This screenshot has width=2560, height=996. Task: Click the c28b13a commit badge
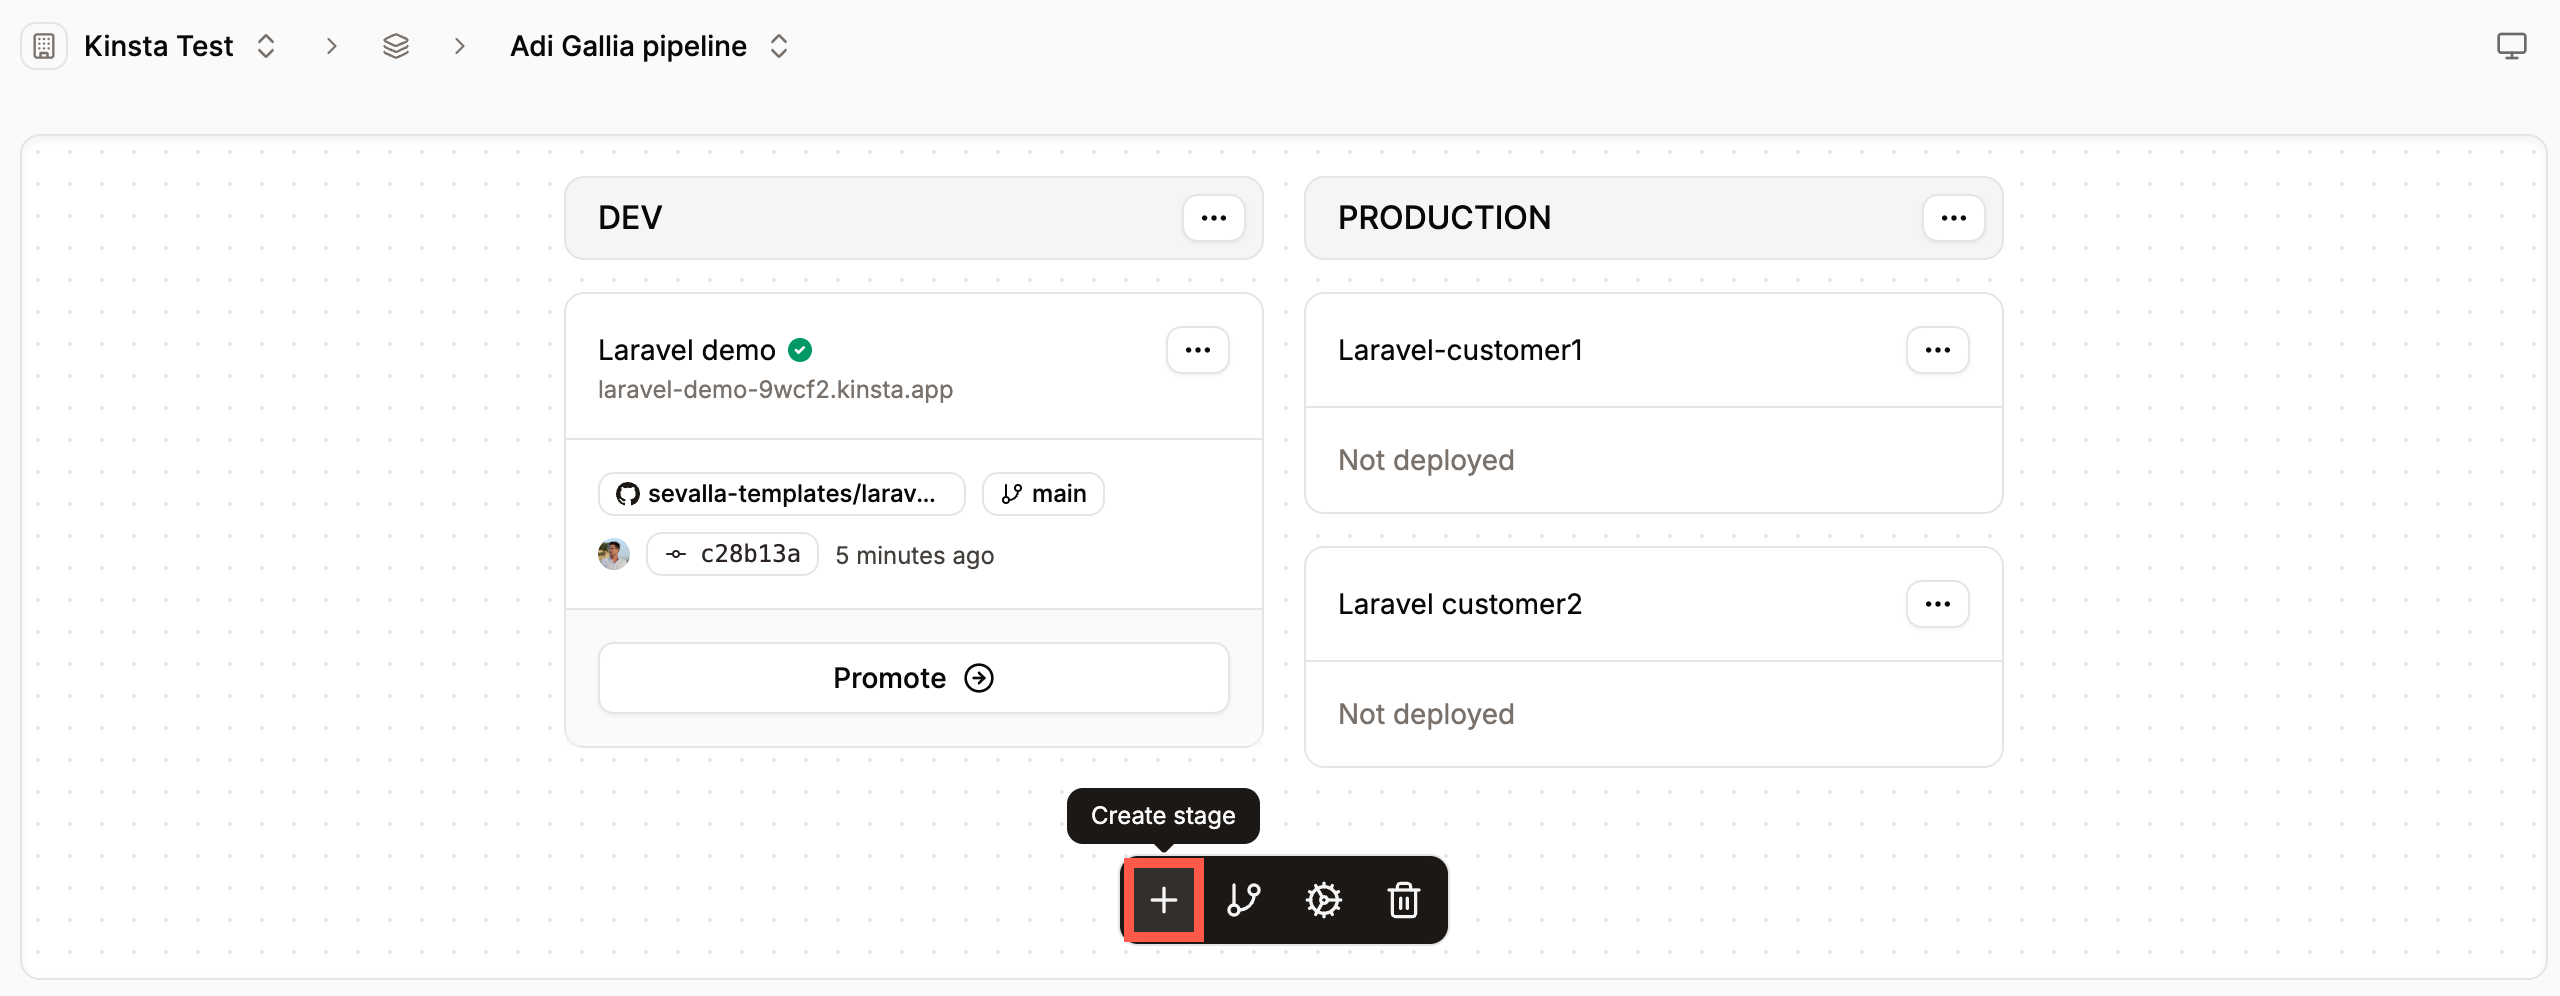coord(732,554)
